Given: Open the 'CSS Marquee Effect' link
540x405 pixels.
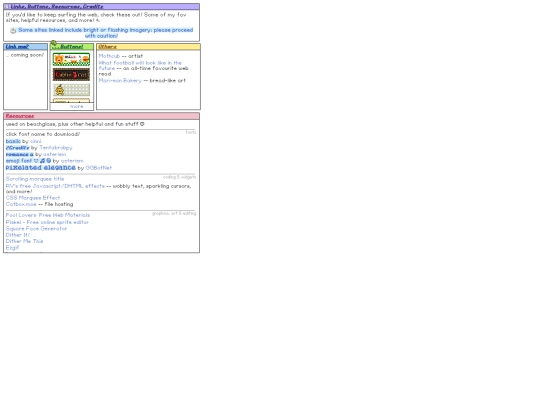Looking at the screenshot, I should tap(33, 198).
